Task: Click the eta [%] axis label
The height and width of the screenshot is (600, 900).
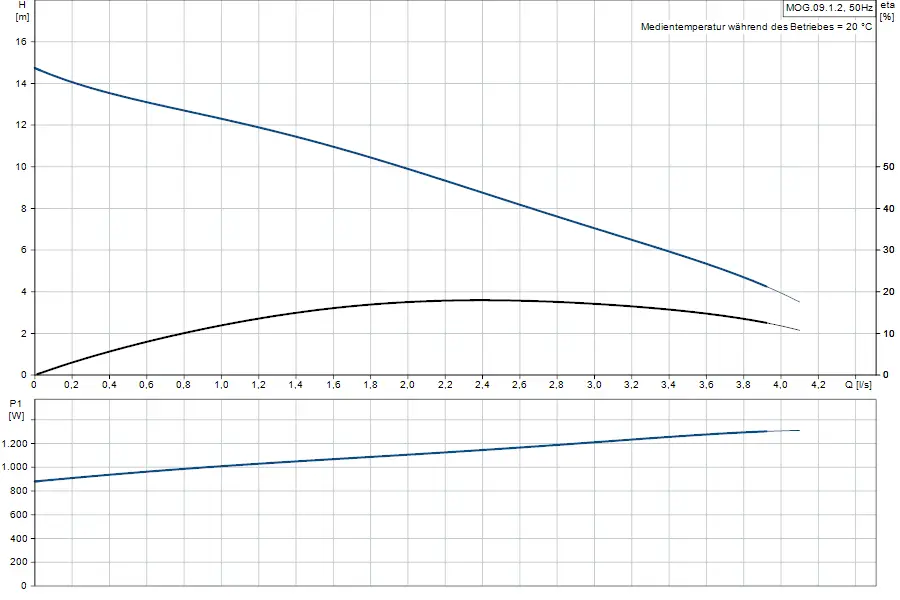Action: click(887, 11)
